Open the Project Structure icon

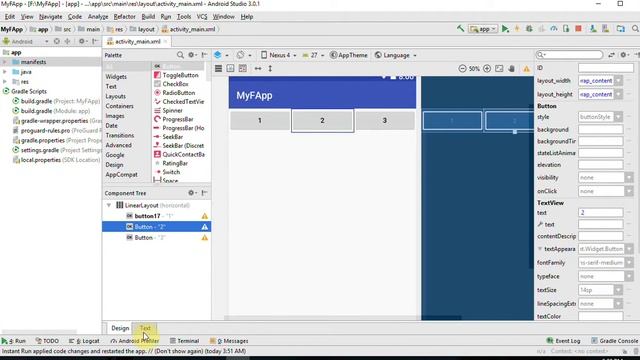(620, 29)
